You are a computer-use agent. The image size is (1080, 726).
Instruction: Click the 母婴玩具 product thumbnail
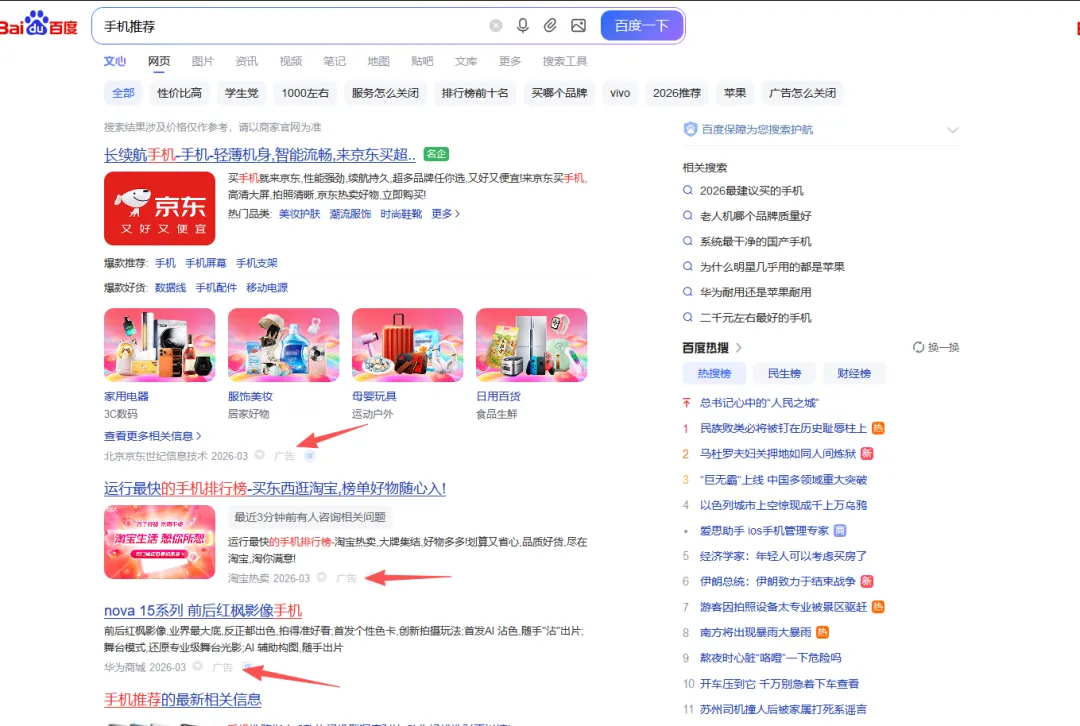point(408,344)
